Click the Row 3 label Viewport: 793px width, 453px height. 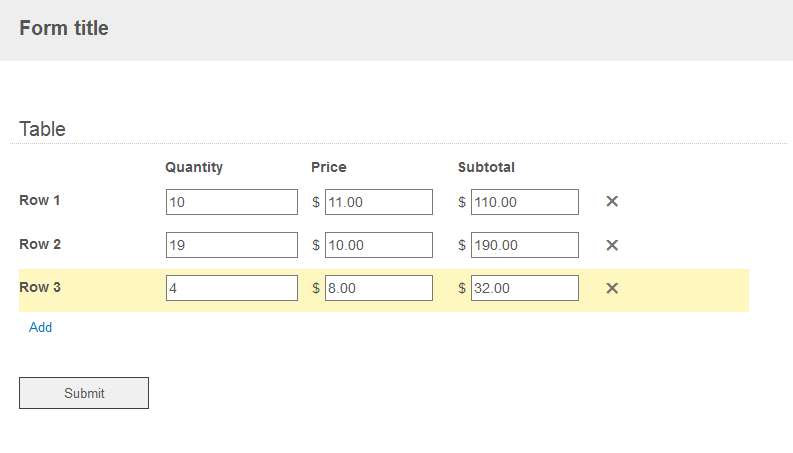pyautogui.click(x=40, y=287)
